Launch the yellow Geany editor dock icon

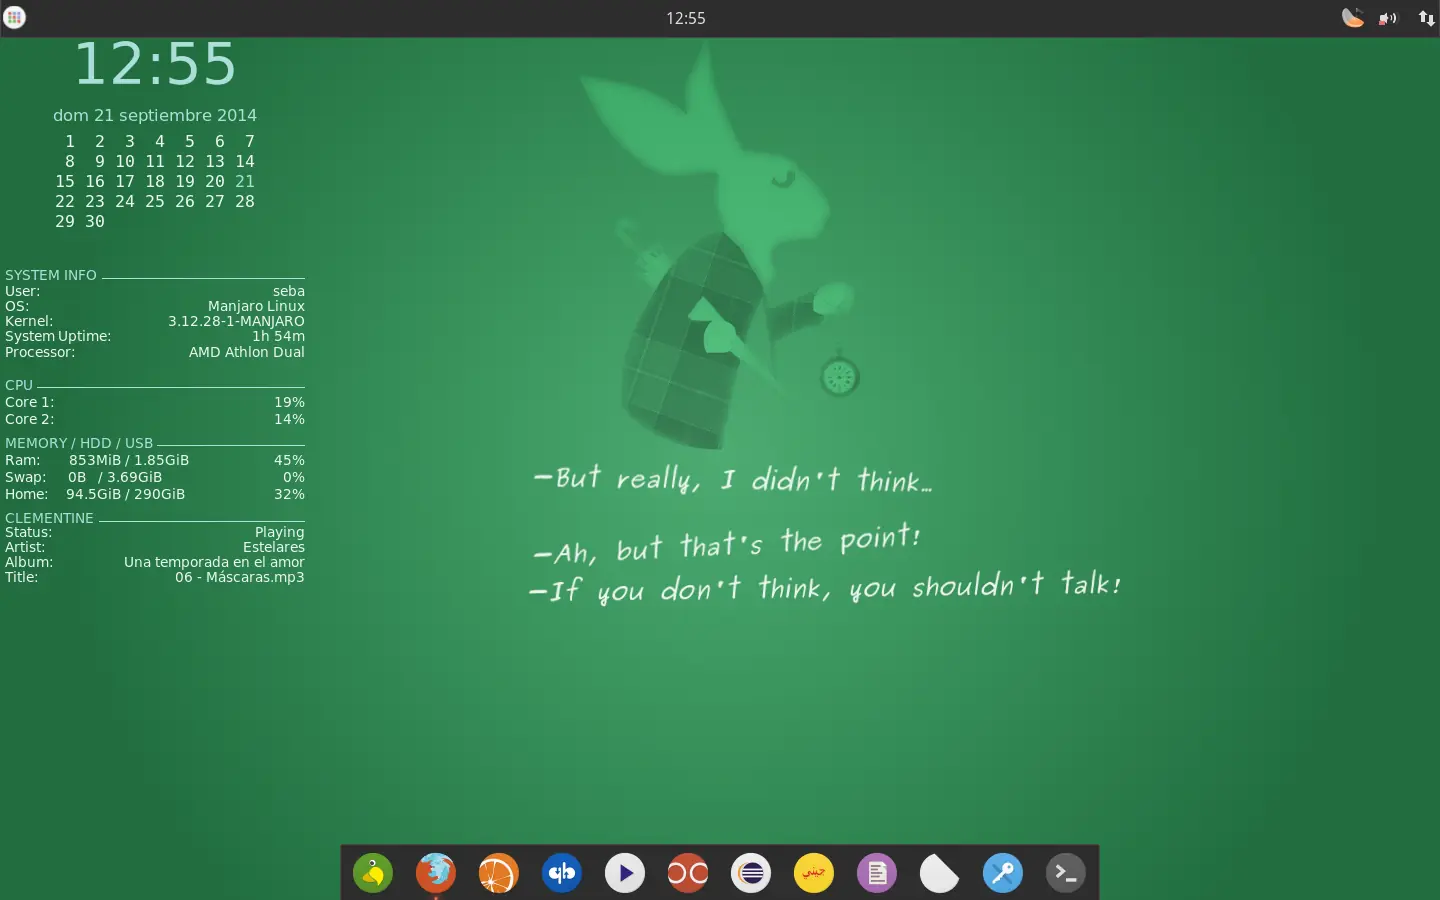814,873
